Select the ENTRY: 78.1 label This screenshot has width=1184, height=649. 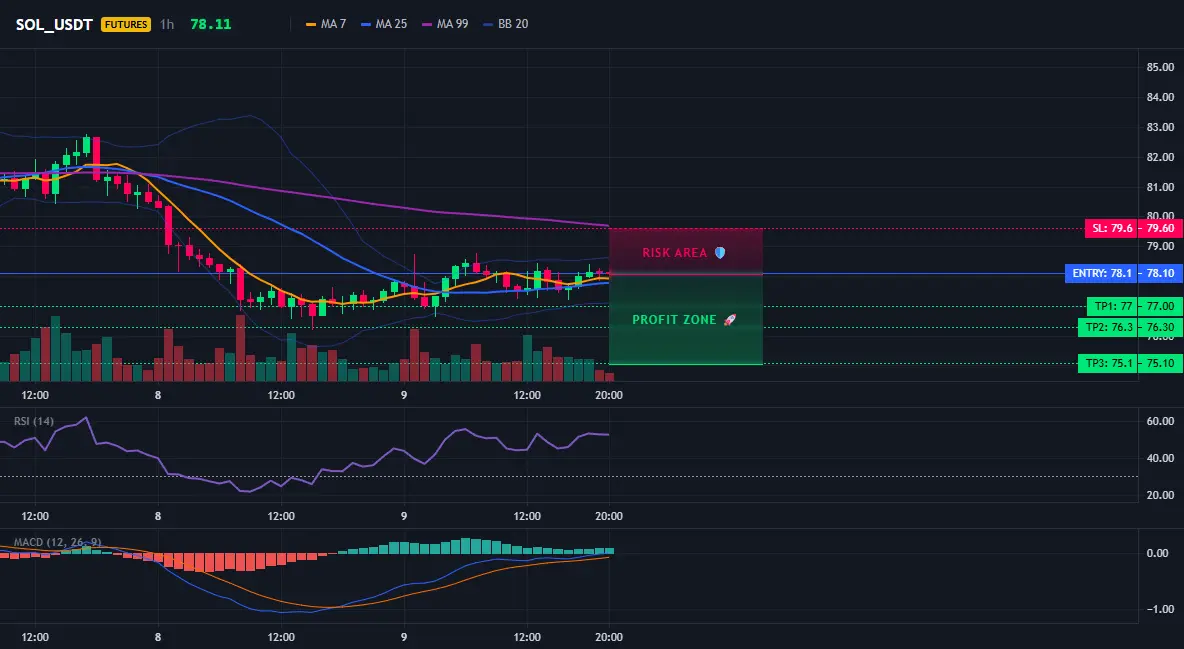click(1102, 274)
